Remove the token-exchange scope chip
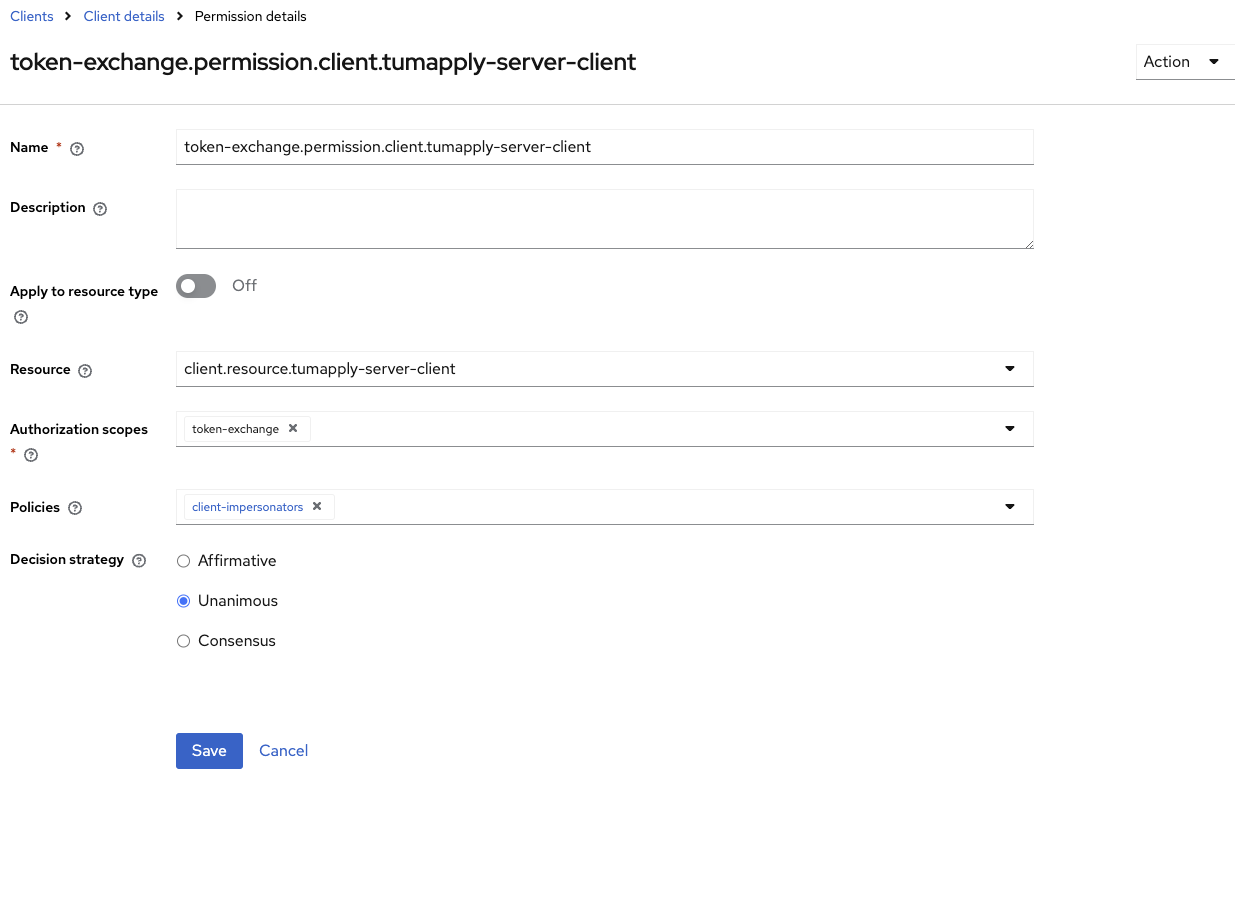The height and width of the screenshot is (903, 1235). (x=292, y=428)
